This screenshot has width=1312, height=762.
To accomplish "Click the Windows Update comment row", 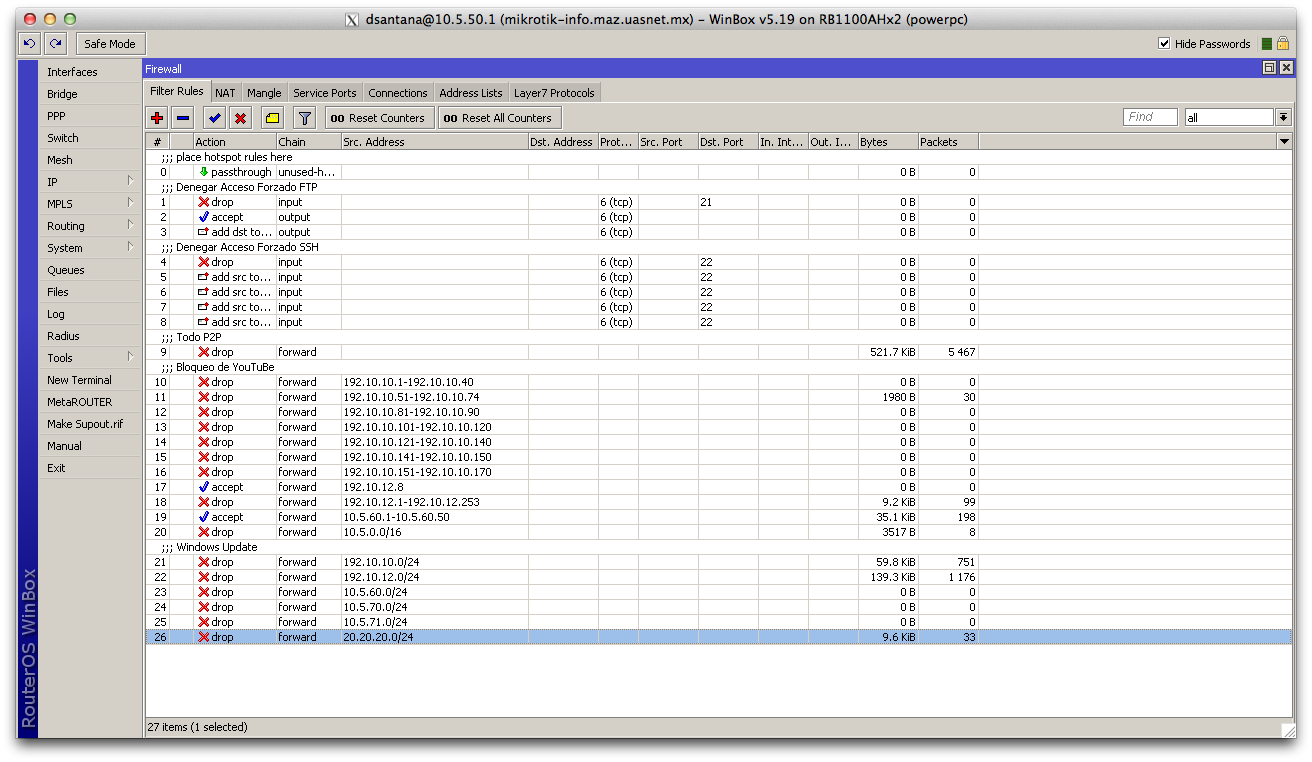I will coord(718,547).
